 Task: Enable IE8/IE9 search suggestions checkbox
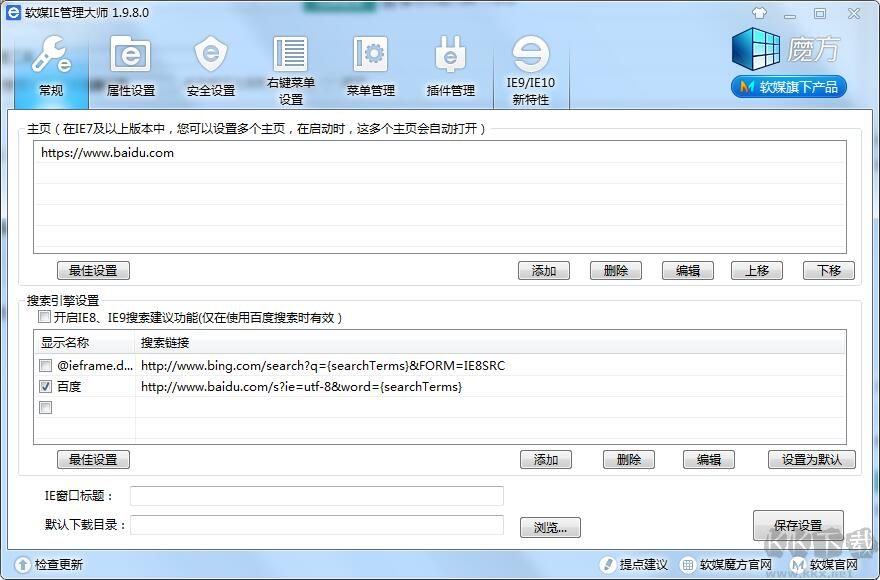click(44, 316)
